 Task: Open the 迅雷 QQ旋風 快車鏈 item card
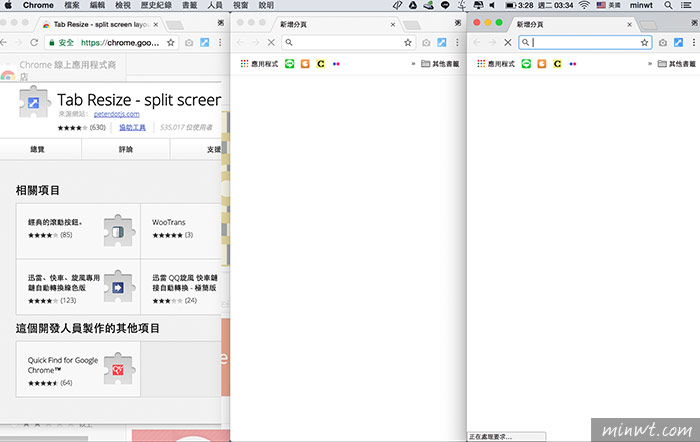click(x=181, y=287)
